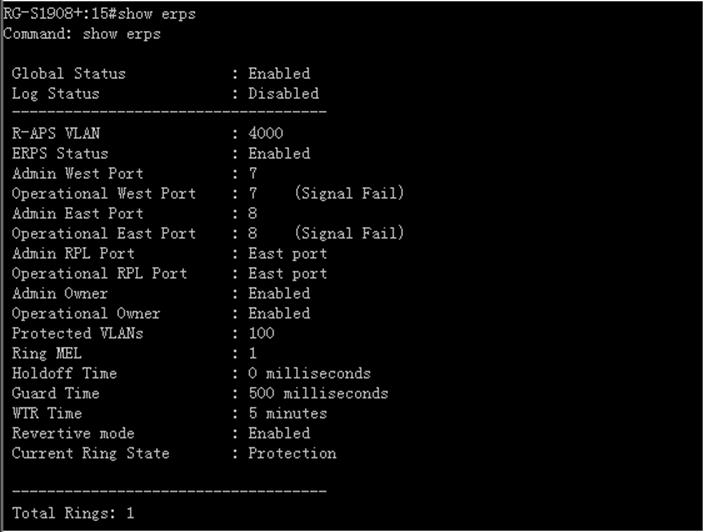Click the Operational Owner line

click(161, 313)
